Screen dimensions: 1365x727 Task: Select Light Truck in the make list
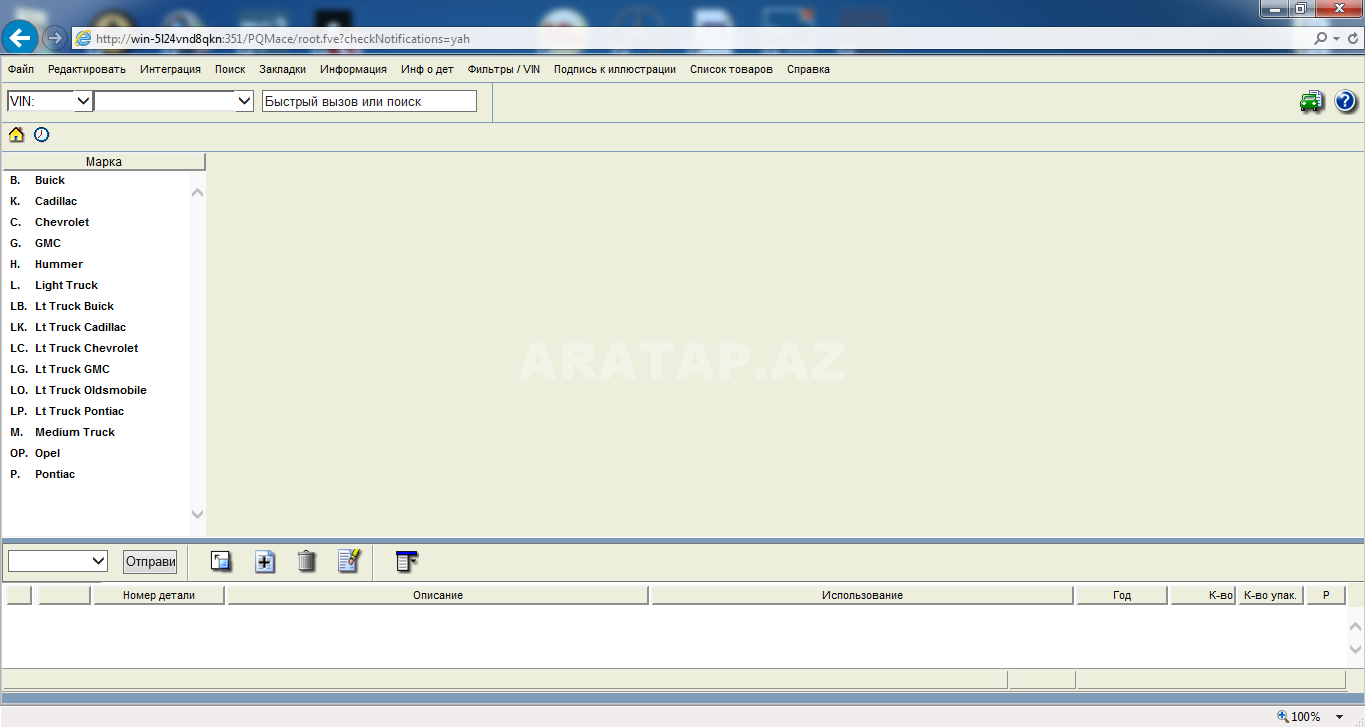(66, 285)
